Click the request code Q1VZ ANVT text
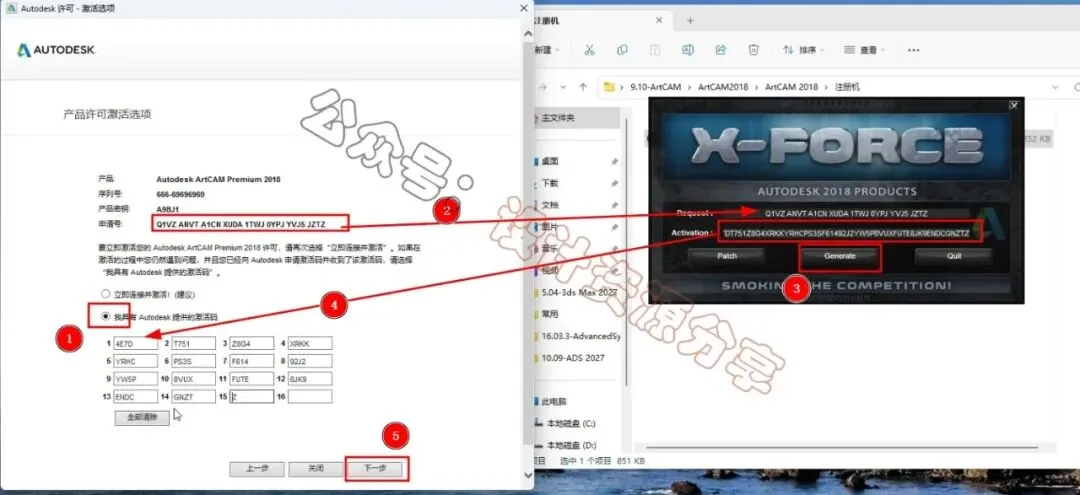This screenshot has height=495, width=1080. 241,224
